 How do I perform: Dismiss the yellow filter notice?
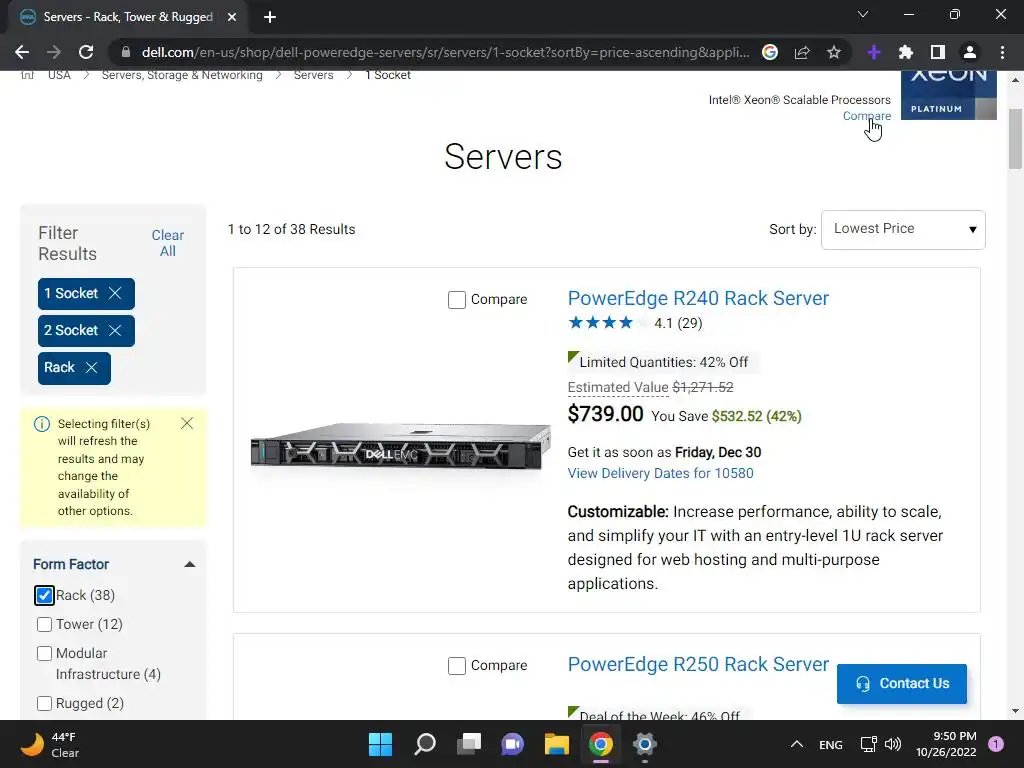(187, 423)
